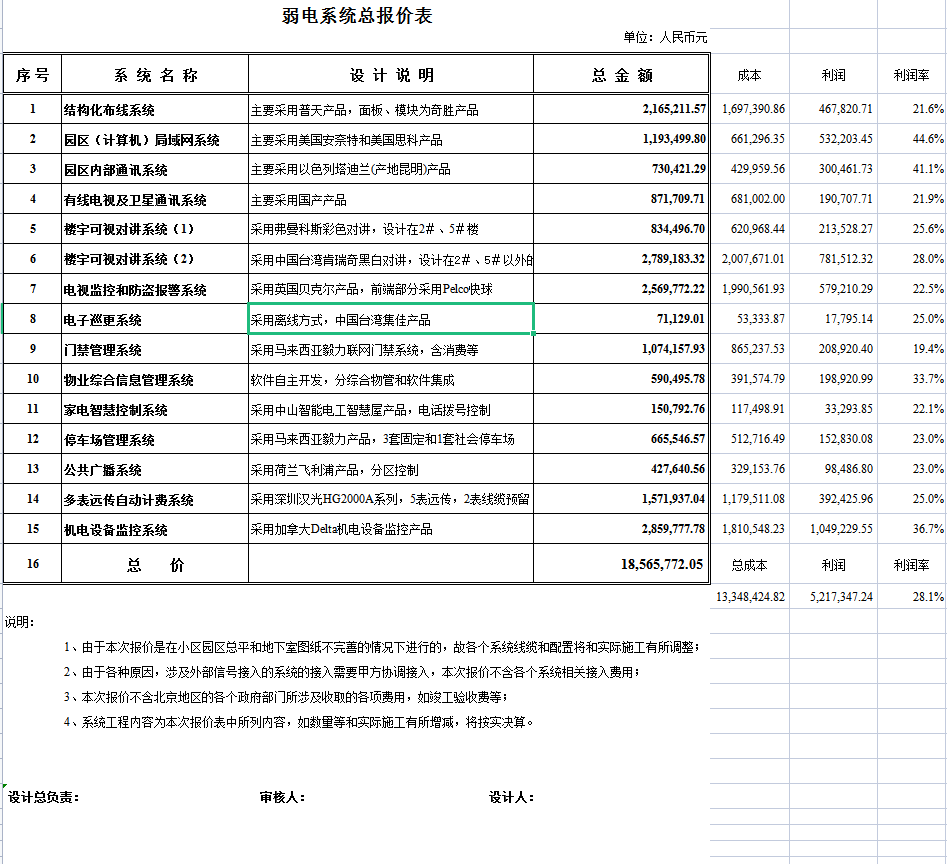The height and width of the screenshot is (864, 947).
Task: Select the 设计人 label cell
Action: click(511, 798)
